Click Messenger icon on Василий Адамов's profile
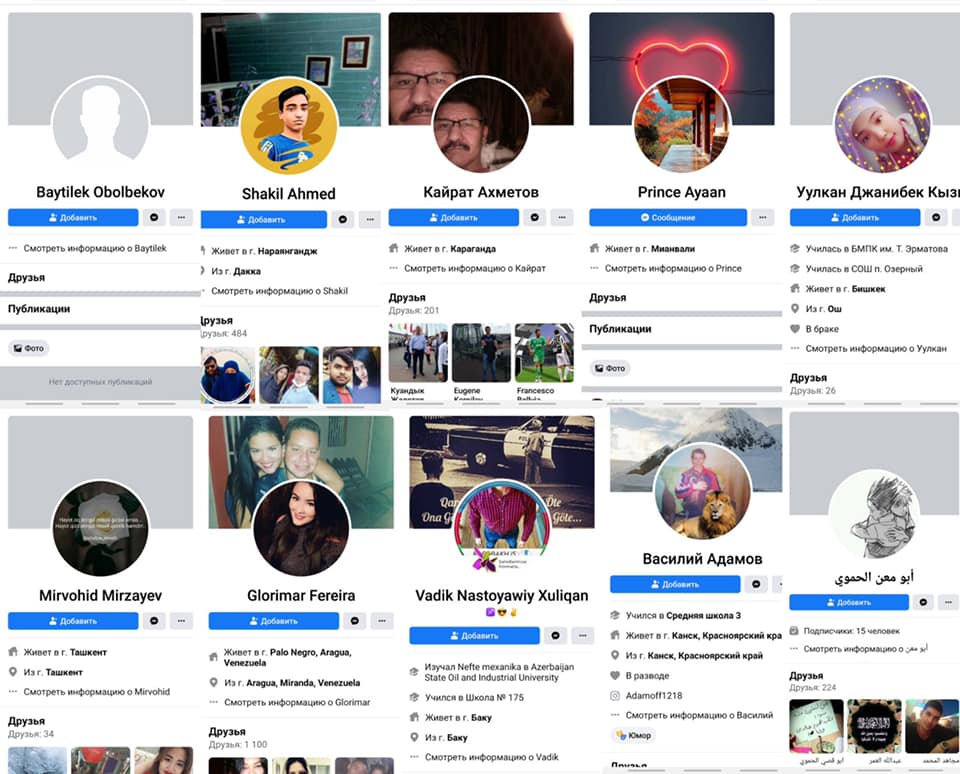 coord(756,584)
